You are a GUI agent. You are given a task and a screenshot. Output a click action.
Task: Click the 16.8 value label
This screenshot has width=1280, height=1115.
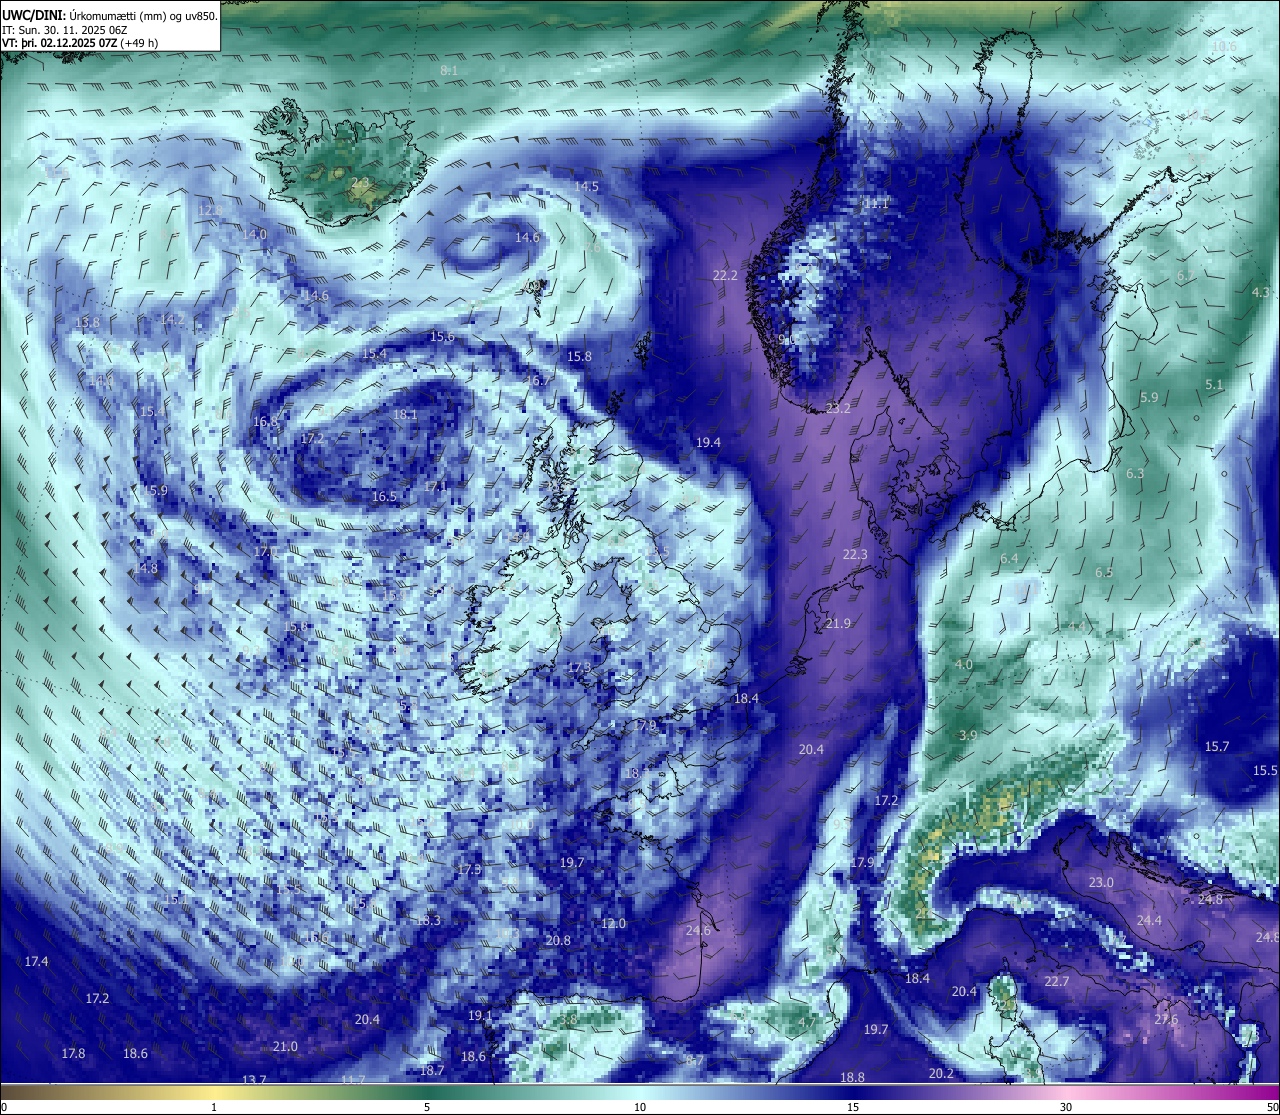point(265,422)
